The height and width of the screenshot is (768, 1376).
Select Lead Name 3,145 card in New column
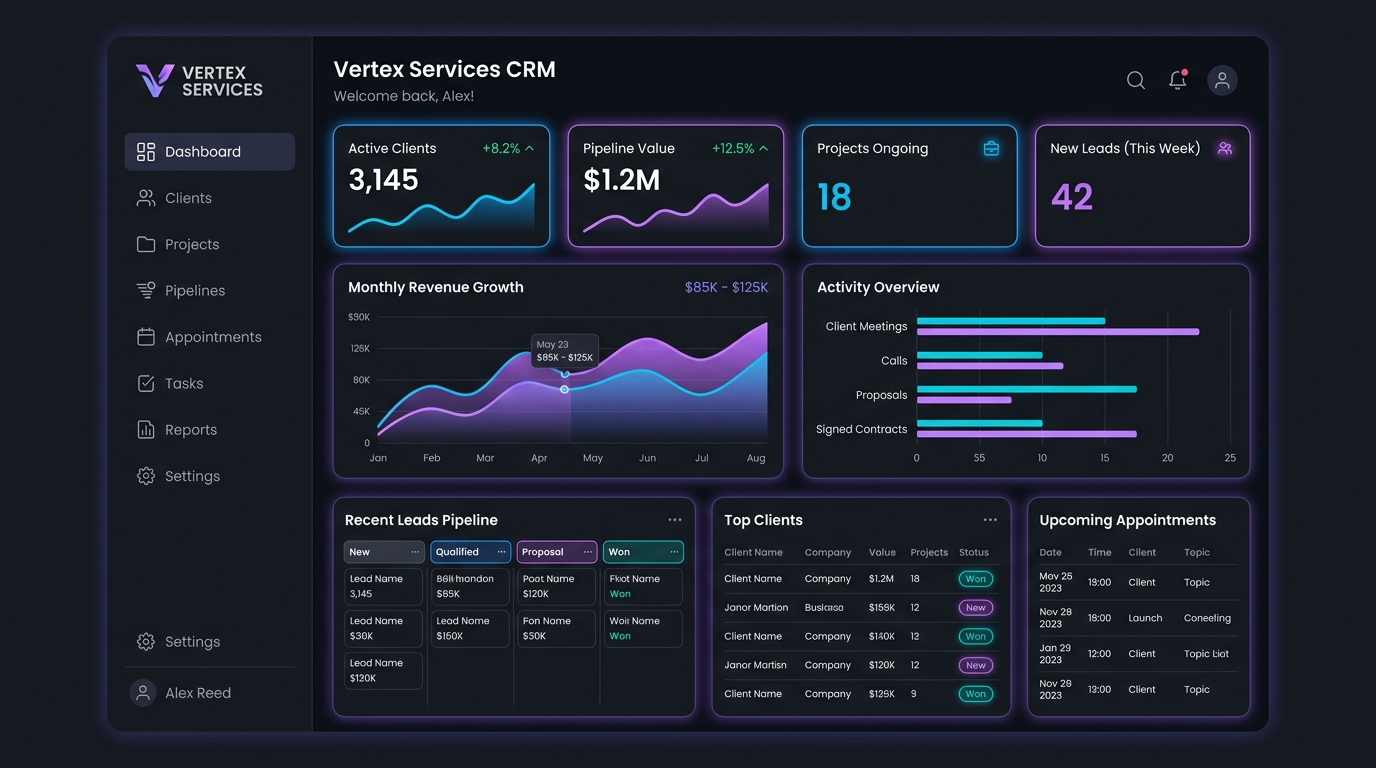click(x=384, y=587)
